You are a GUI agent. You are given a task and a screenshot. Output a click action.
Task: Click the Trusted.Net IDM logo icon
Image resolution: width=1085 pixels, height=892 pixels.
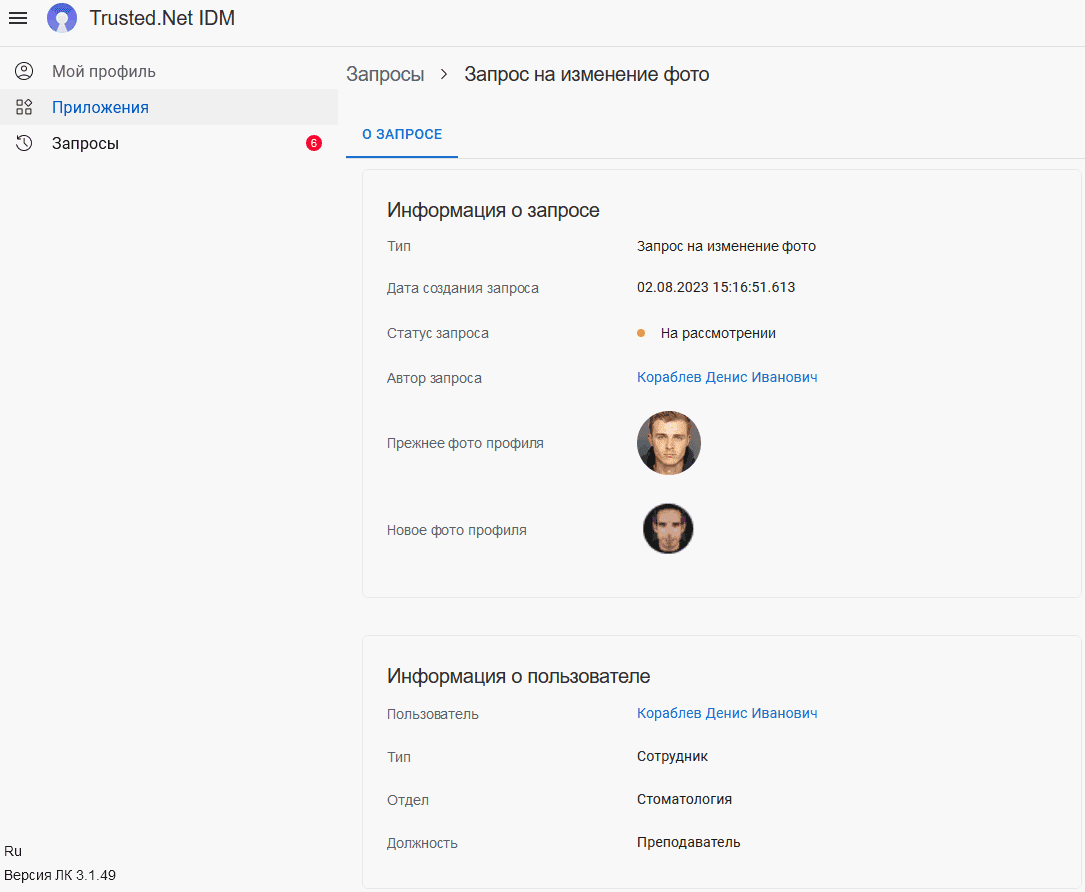62,18
